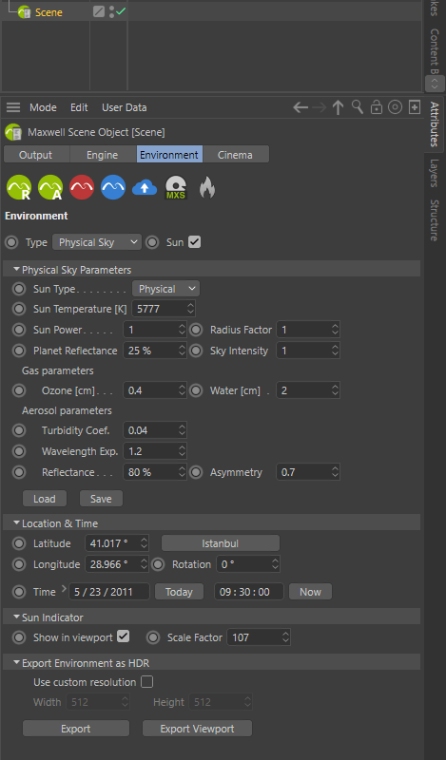Open the attribute manager hamburger menu
This screenshot has width=446, height=760.
[x=13, y=107]
